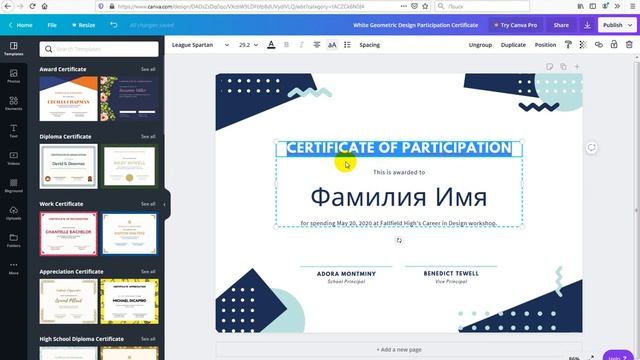The height and width of the screenshot is (360, 640).
Task: Click the add page plus icon above canvas
Action: click(x=577, y=67)
